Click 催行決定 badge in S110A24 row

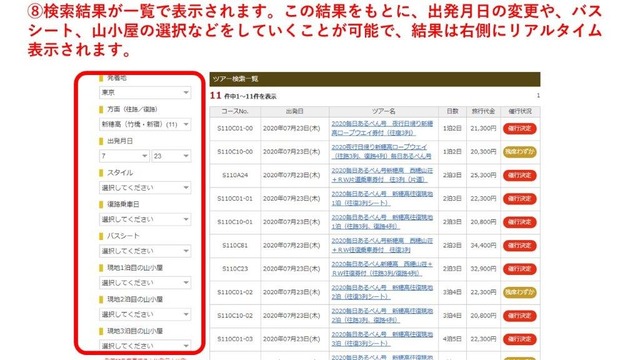click(520, 176)
